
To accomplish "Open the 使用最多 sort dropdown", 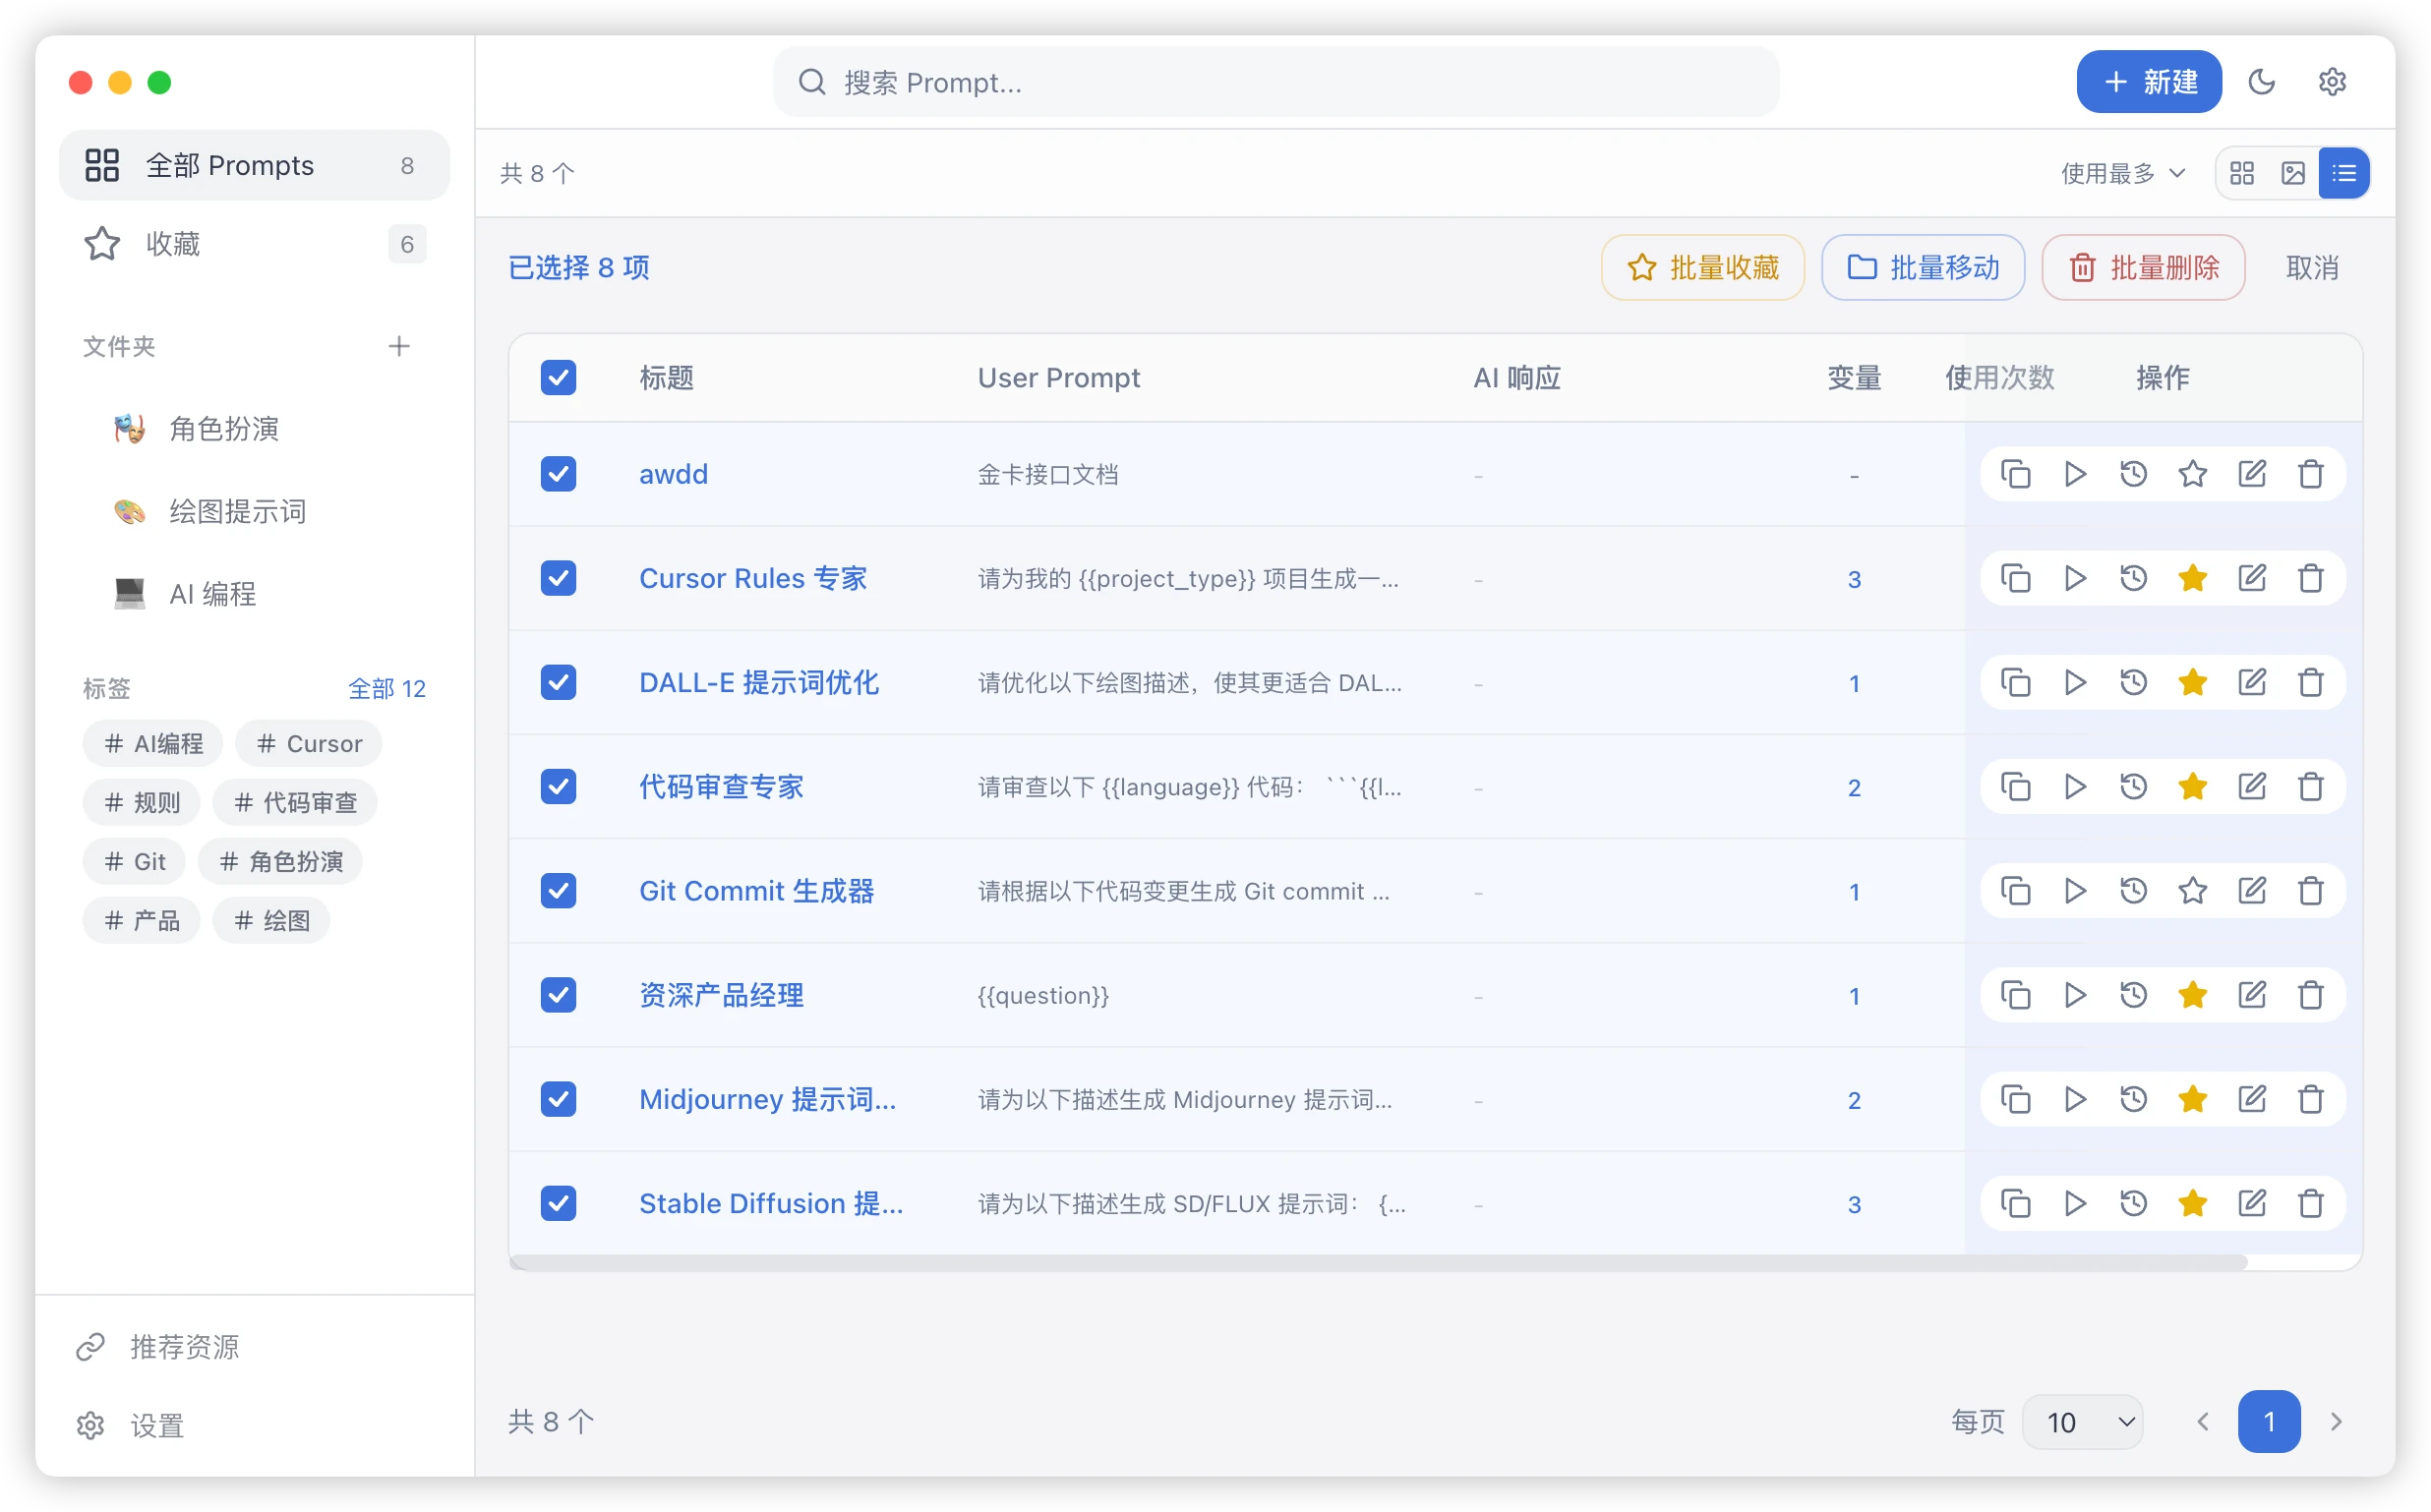I will tap(2122, 173).
